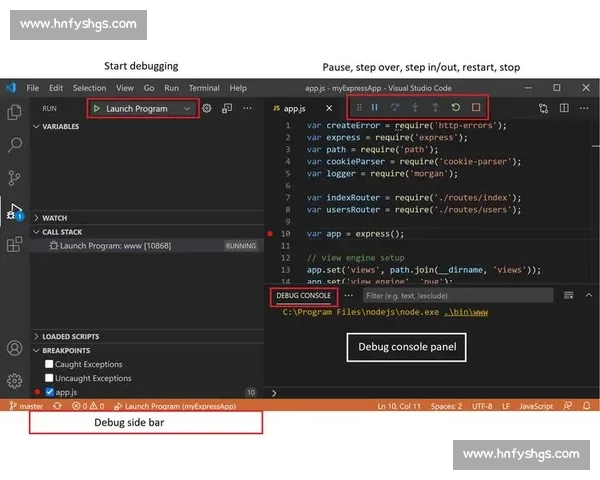
Task: Open panel more views ellipsis
Action: coord(349,296)
